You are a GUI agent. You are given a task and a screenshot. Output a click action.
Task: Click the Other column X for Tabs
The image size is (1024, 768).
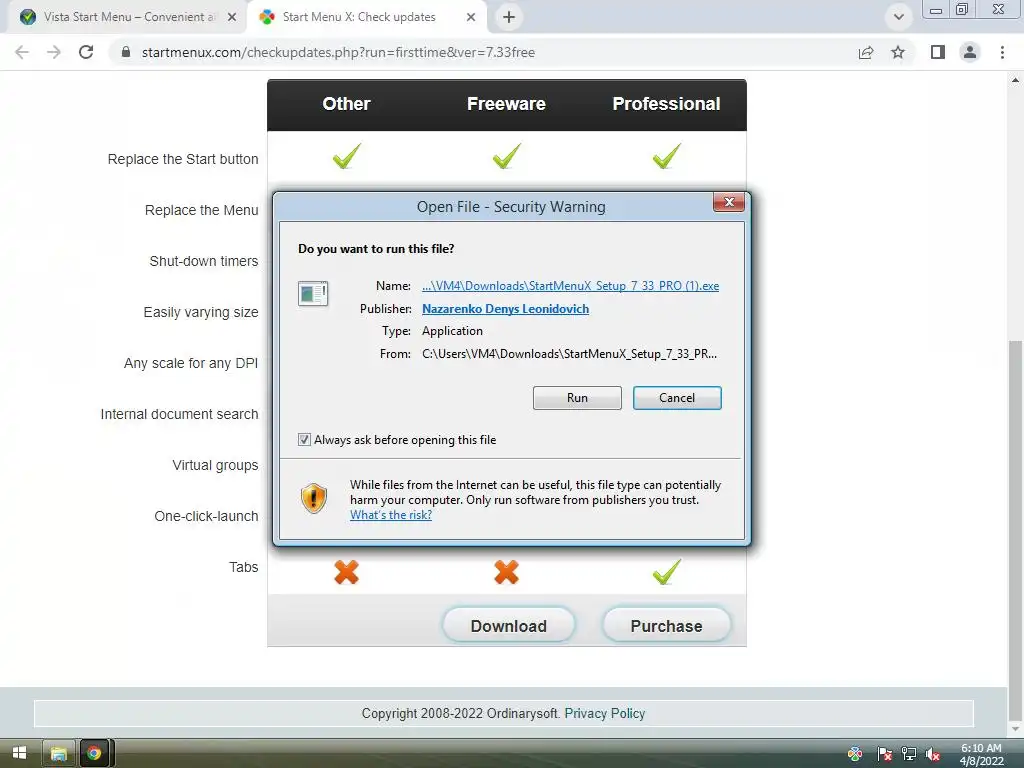(346, 572)
